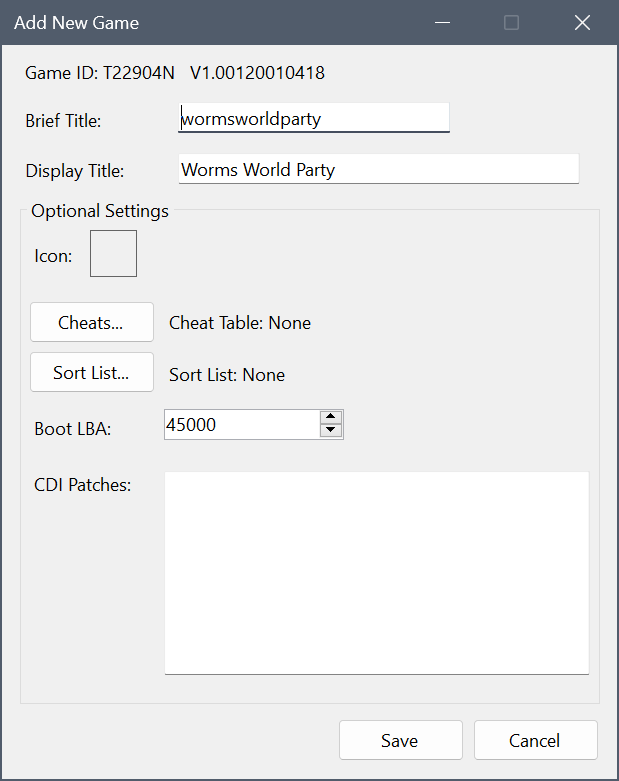Minimize the Add New Game dialog

click(x=440, y=22)
